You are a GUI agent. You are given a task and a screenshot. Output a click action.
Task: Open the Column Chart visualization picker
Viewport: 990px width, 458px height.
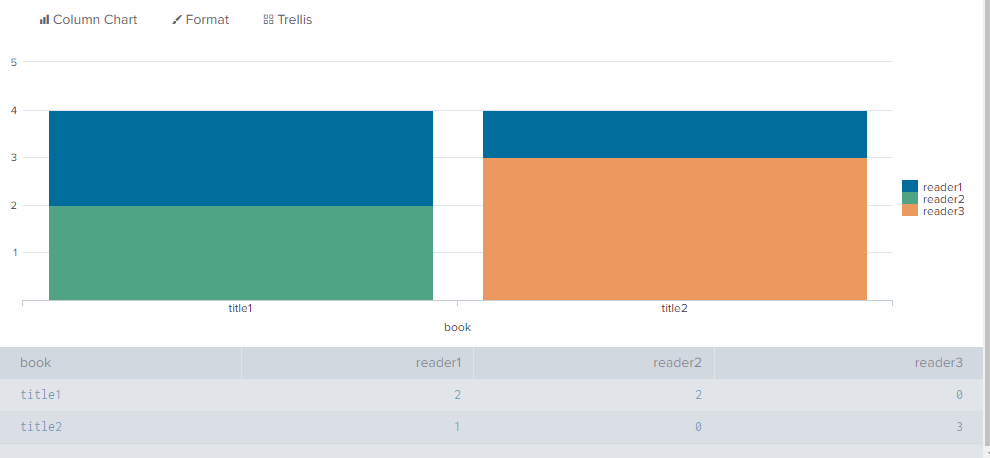coord(88,20)
